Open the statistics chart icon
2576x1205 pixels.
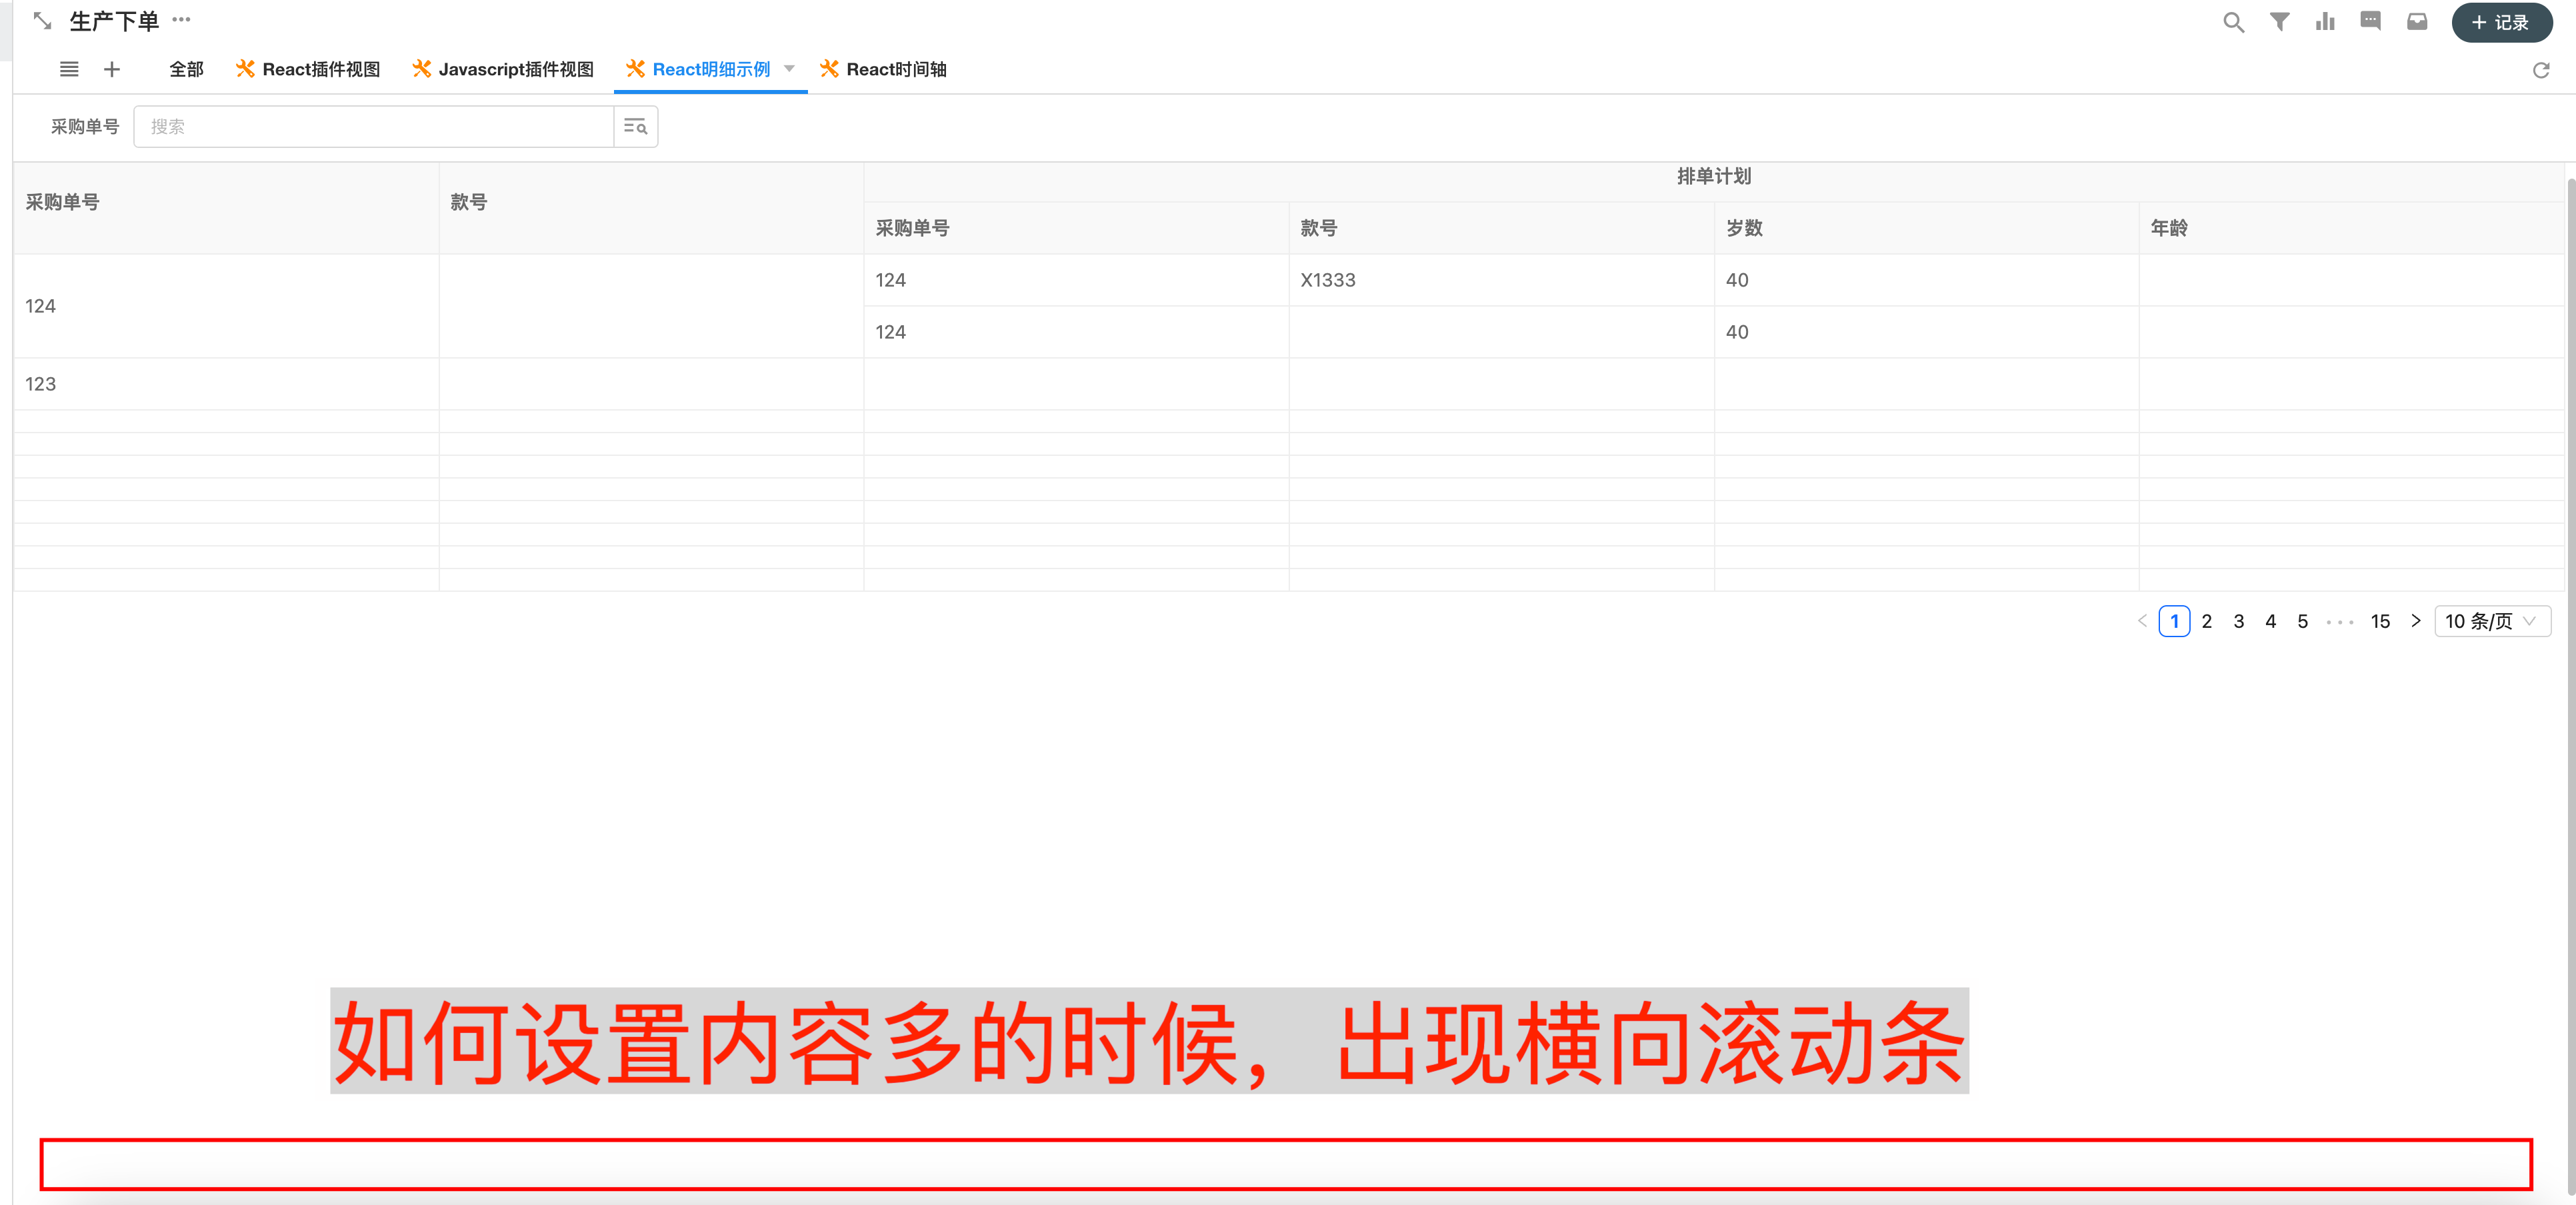(2325, 21)
